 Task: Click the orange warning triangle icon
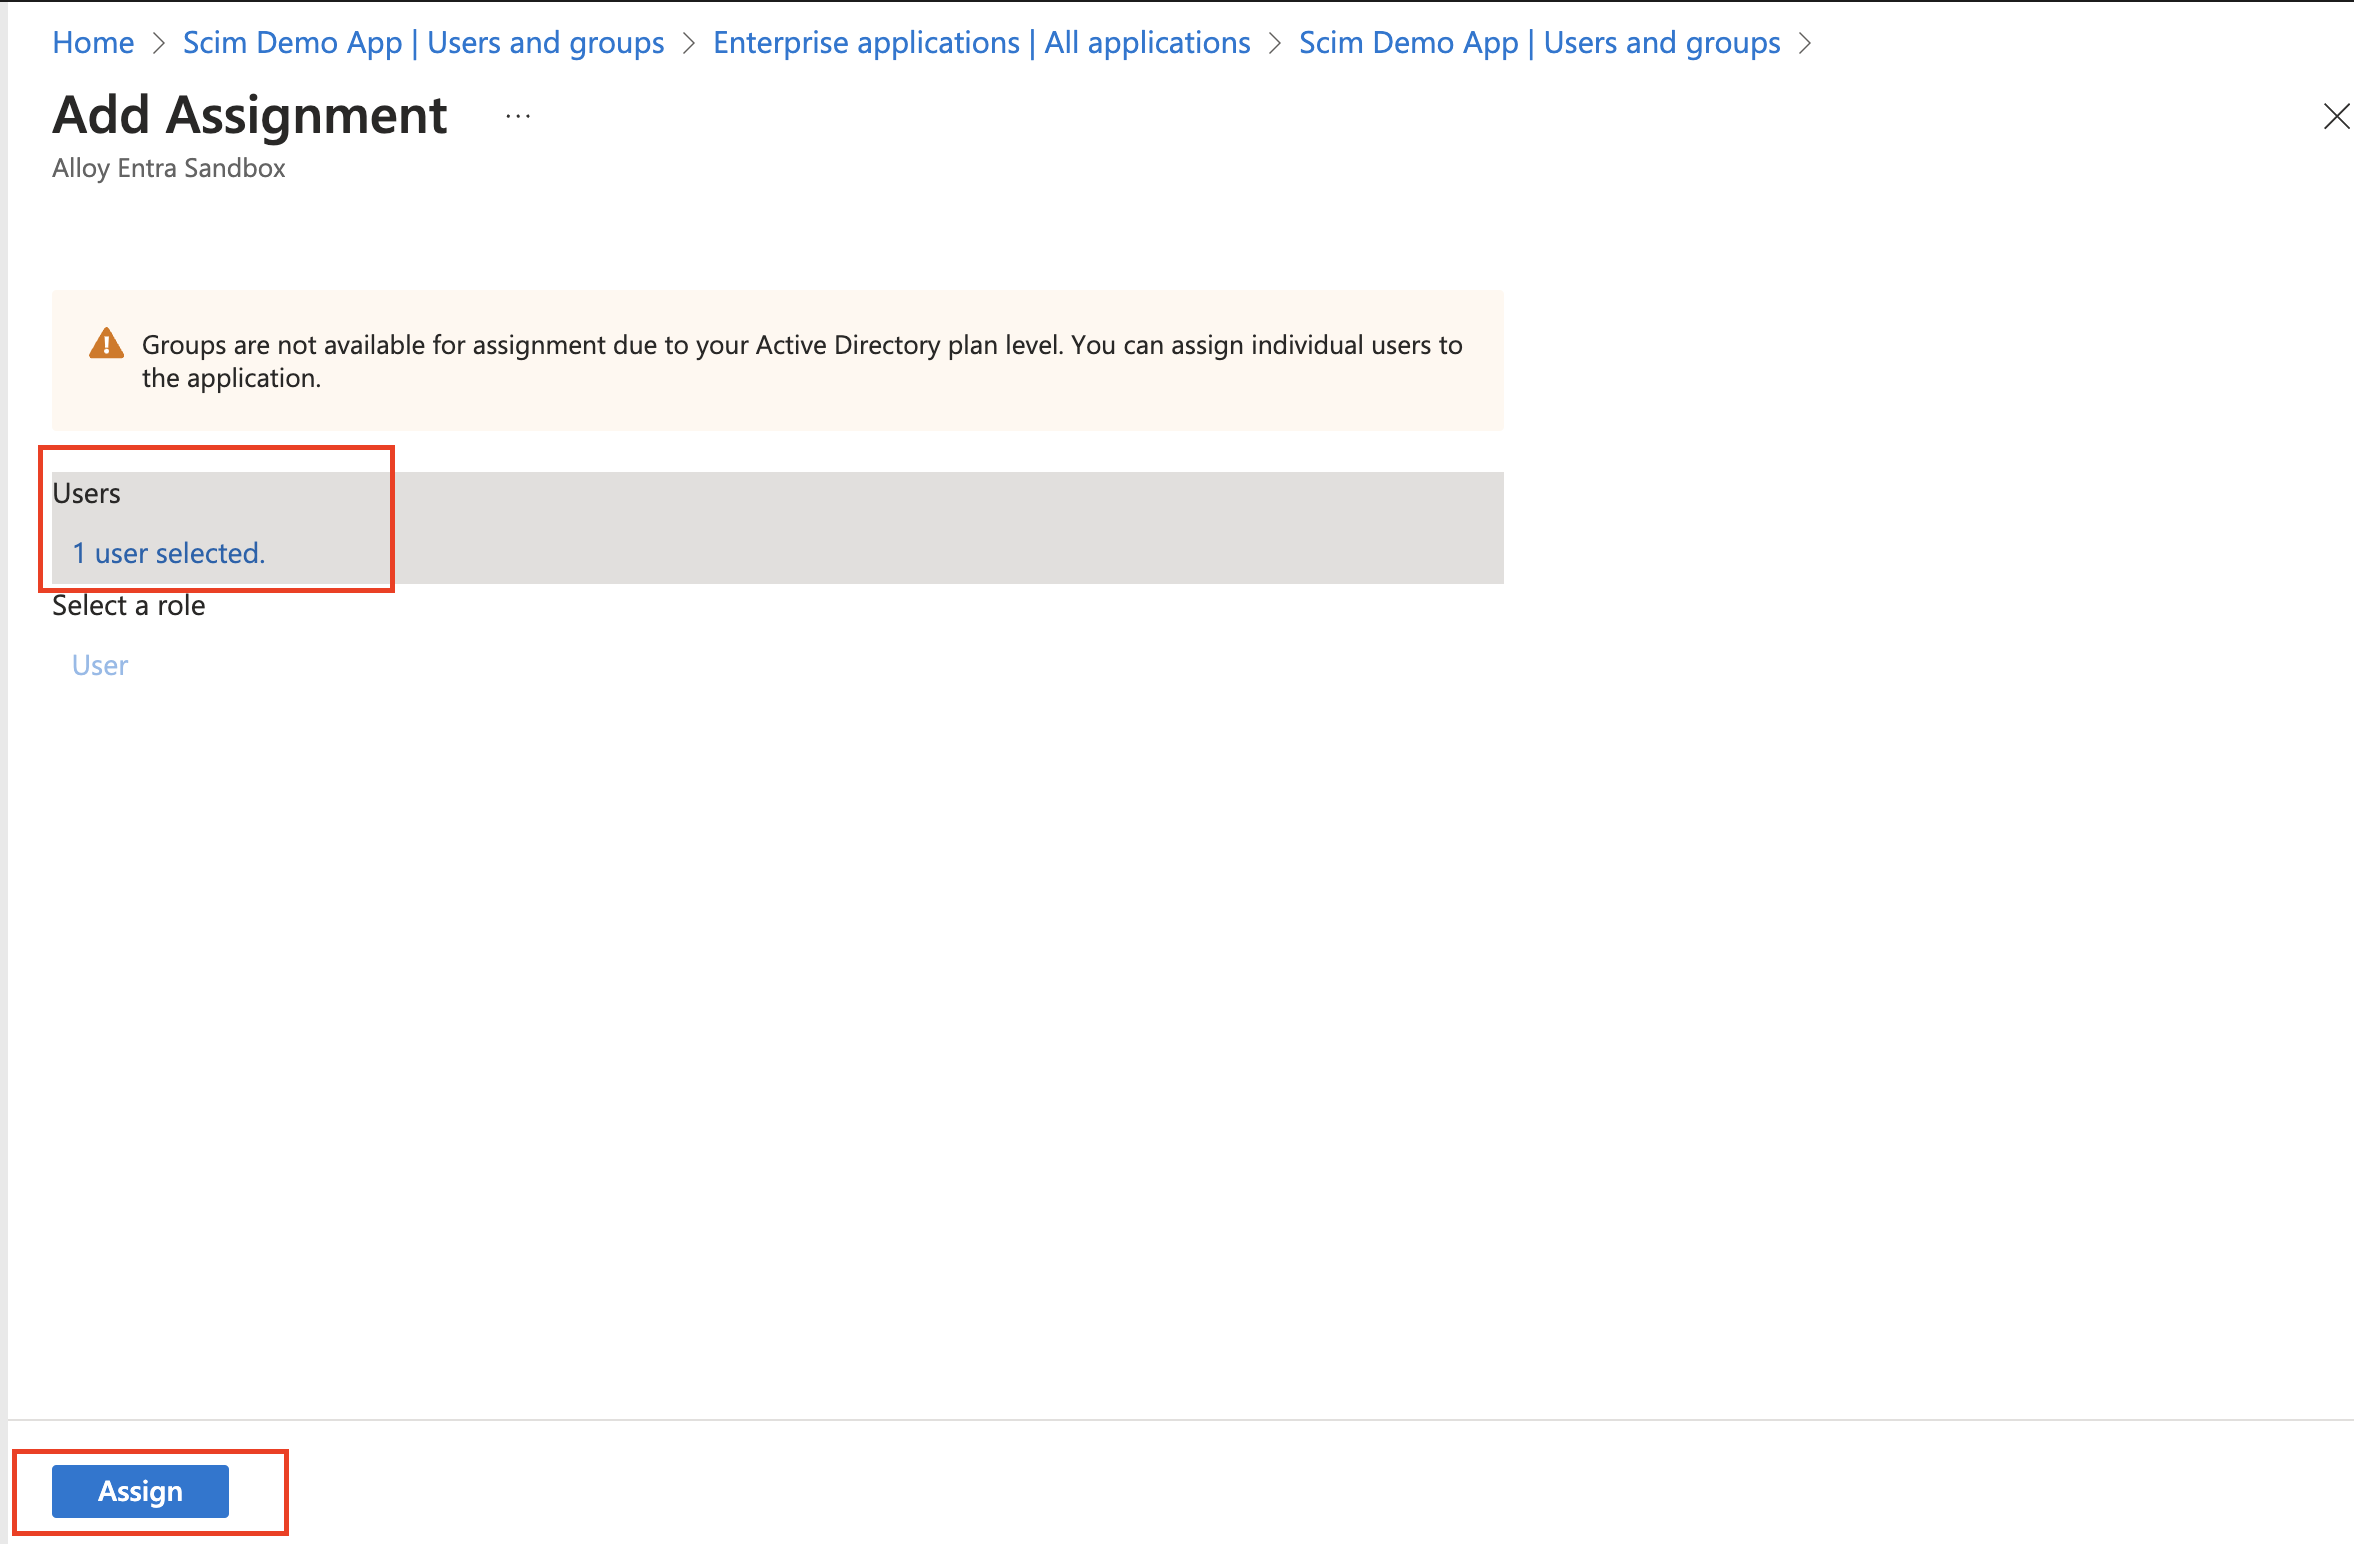point(106,344)
